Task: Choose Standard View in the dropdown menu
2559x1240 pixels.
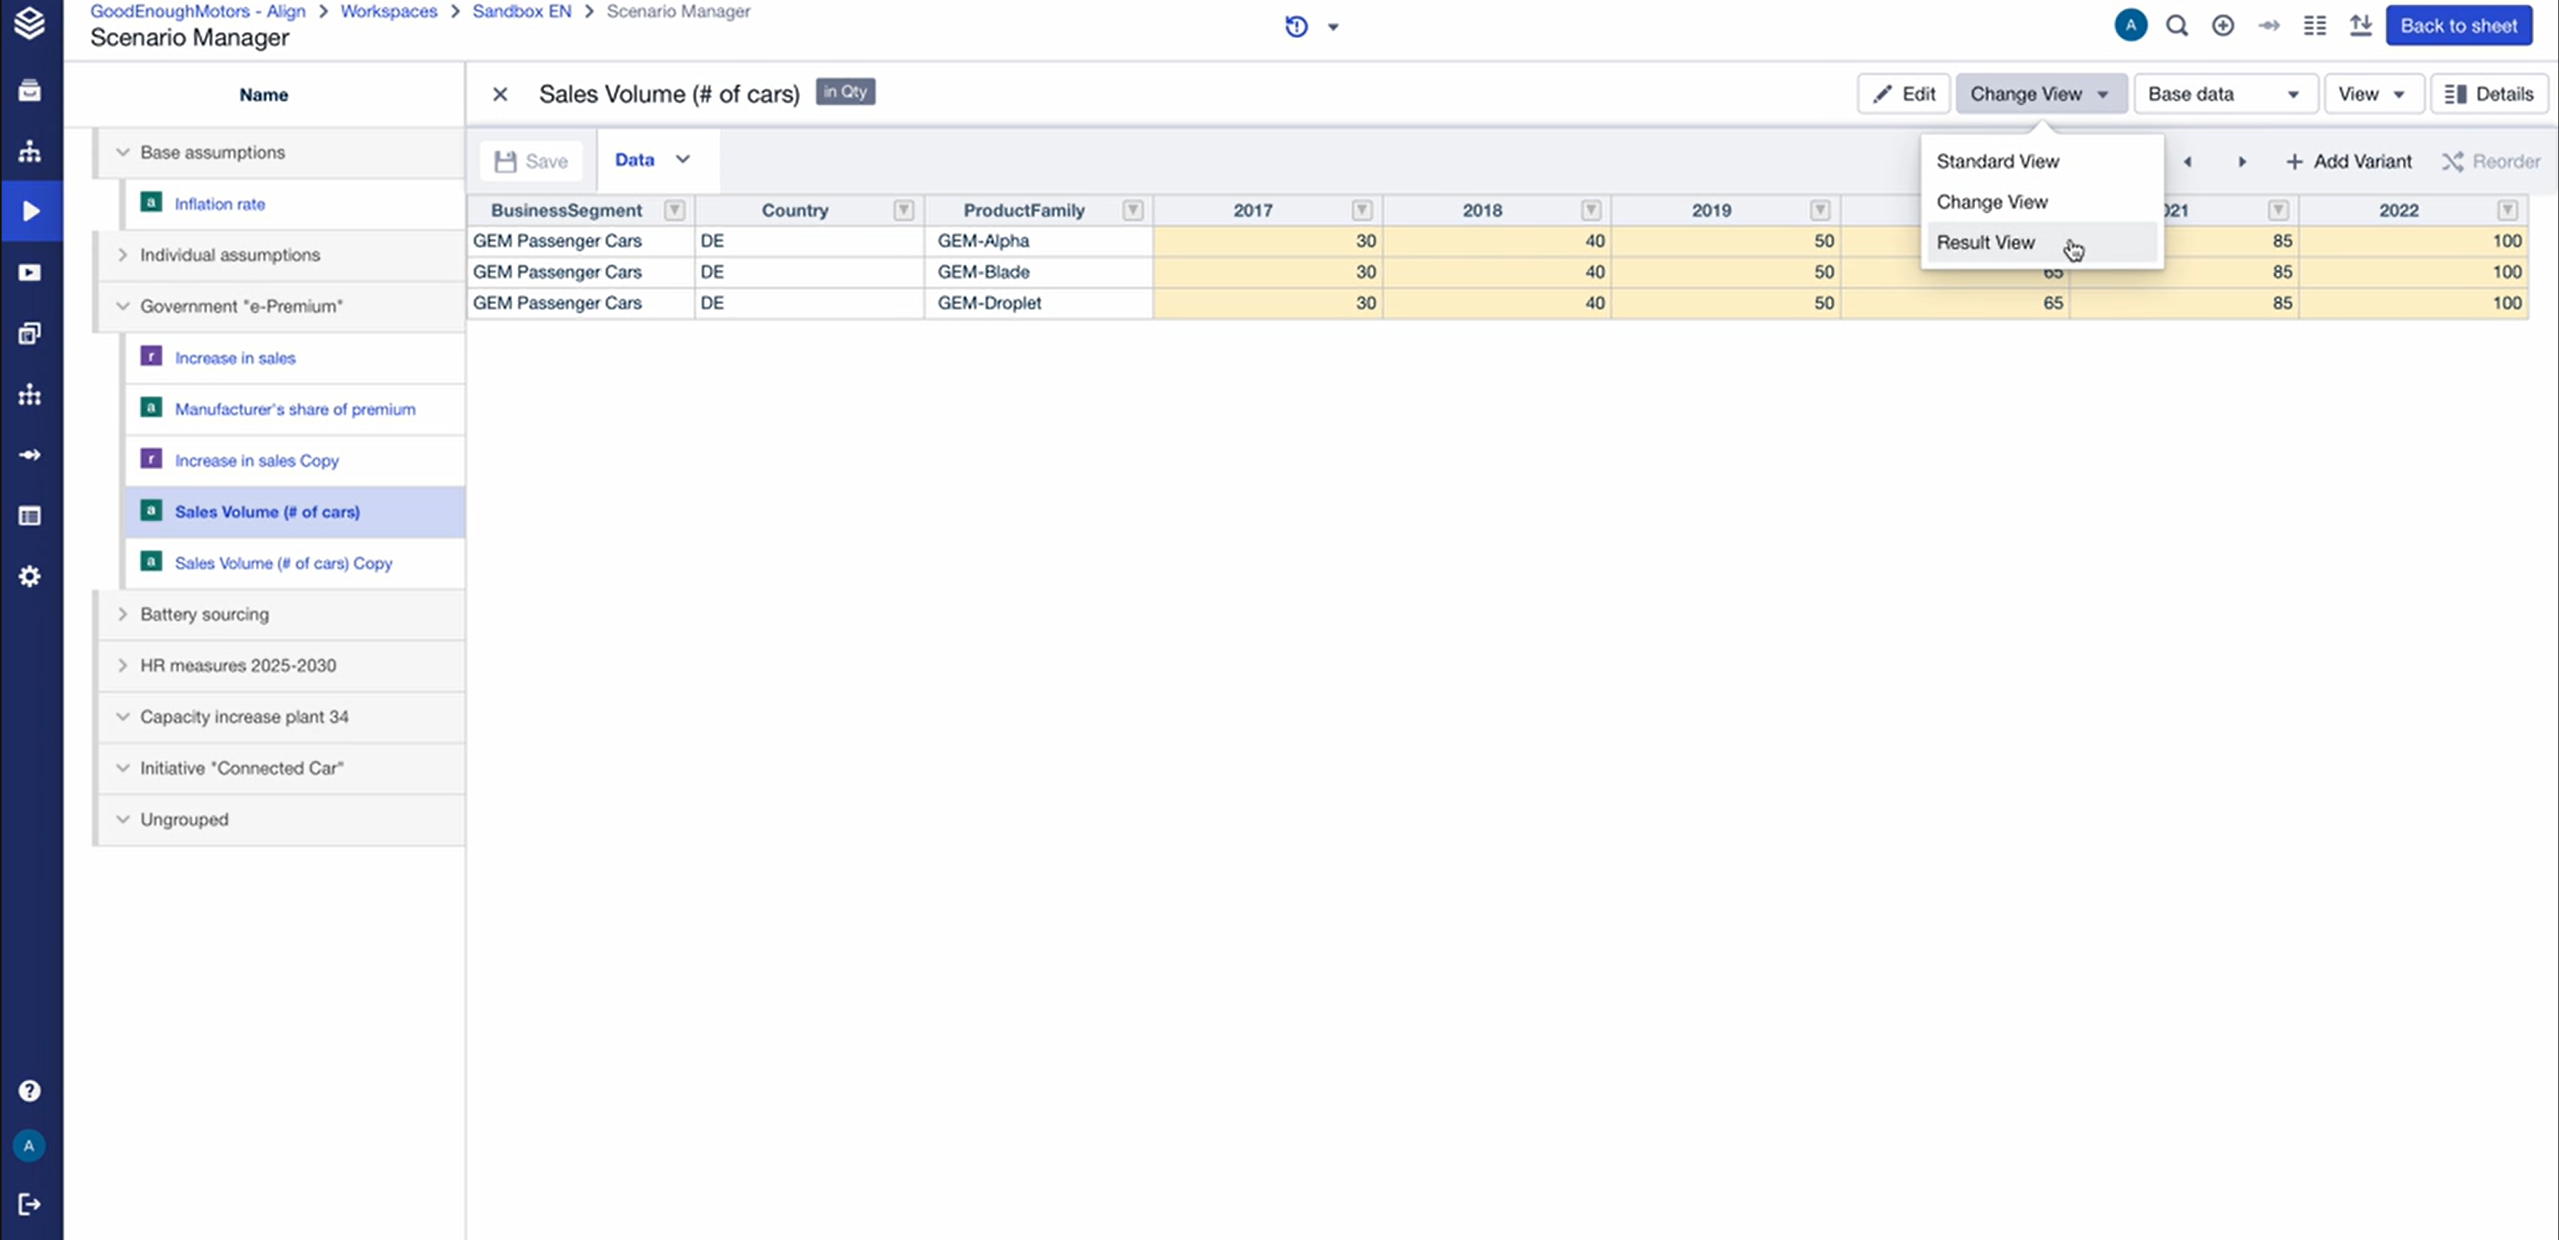Action: click(1997, 161)
